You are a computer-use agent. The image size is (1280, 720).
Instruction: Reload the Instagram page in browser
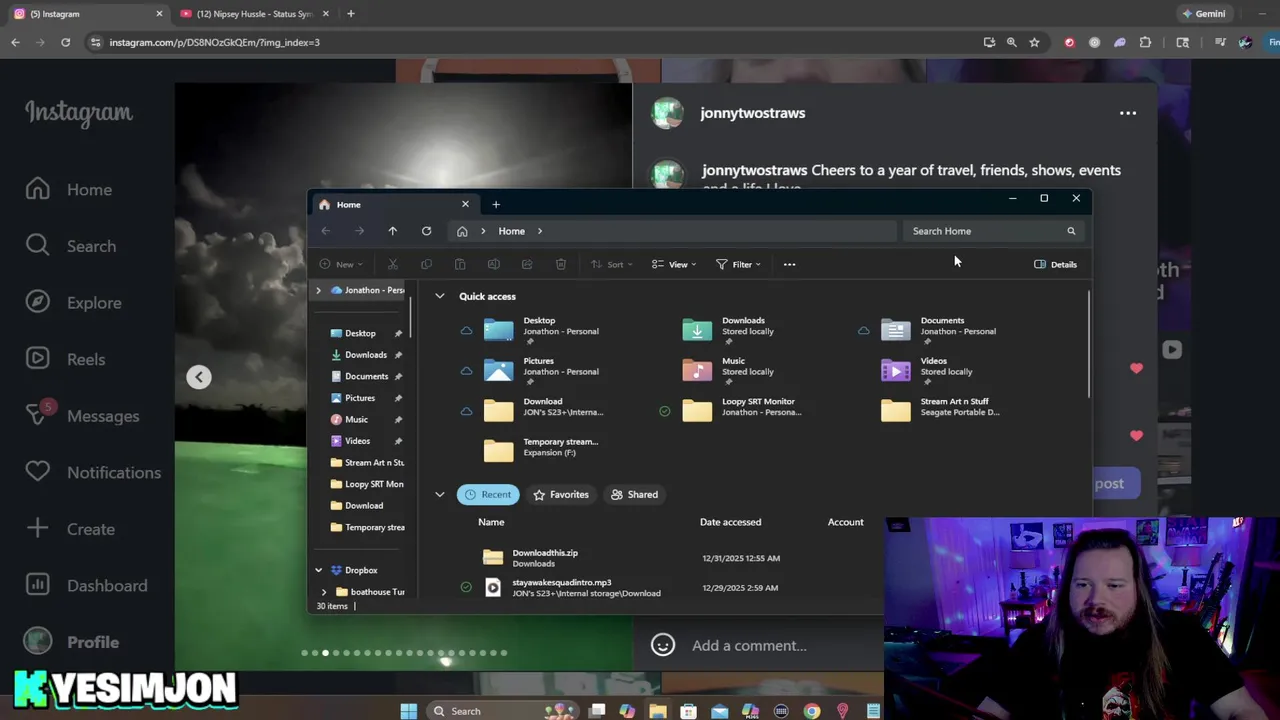coord(65,42)
